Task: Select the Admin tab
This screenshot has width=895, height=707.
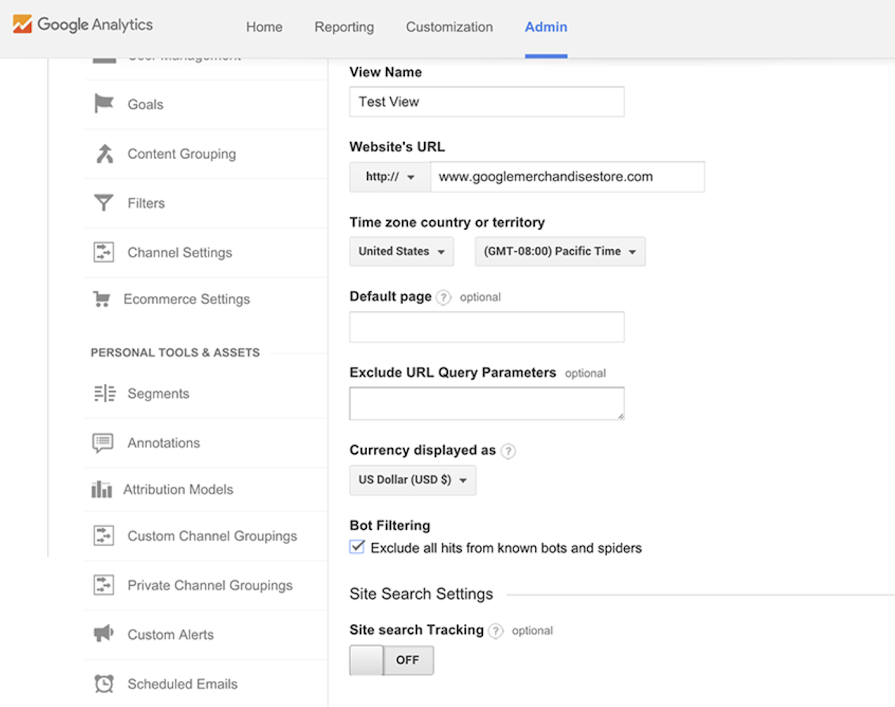Action: tap(546, 27)
